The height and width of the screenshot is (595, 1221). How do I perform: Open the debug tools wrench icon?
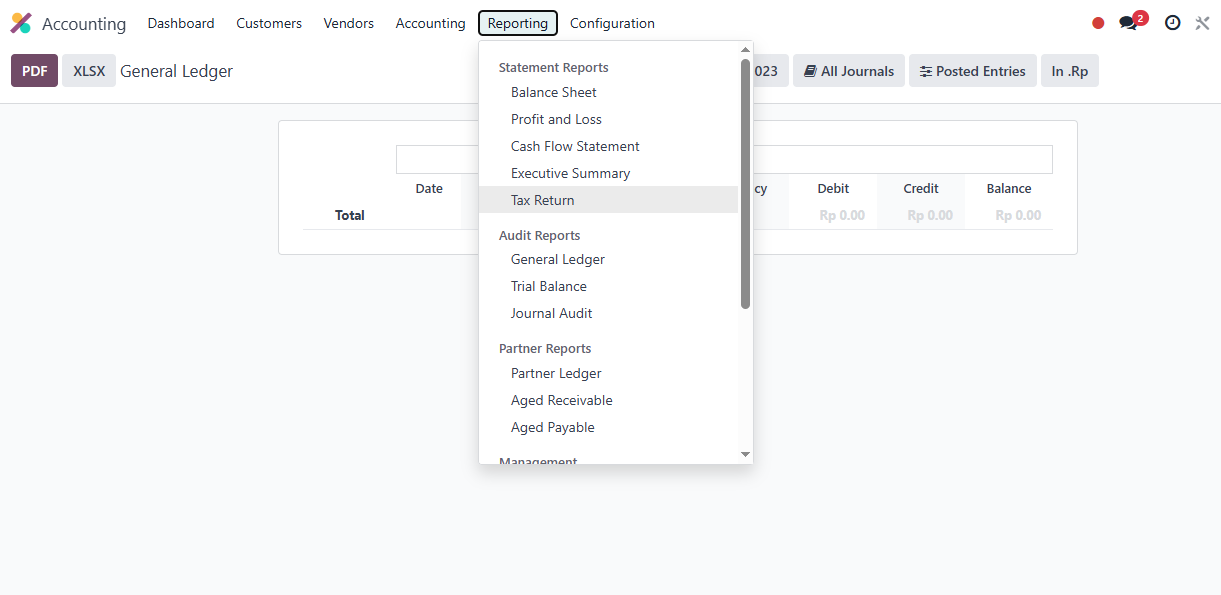(1202, 23)
